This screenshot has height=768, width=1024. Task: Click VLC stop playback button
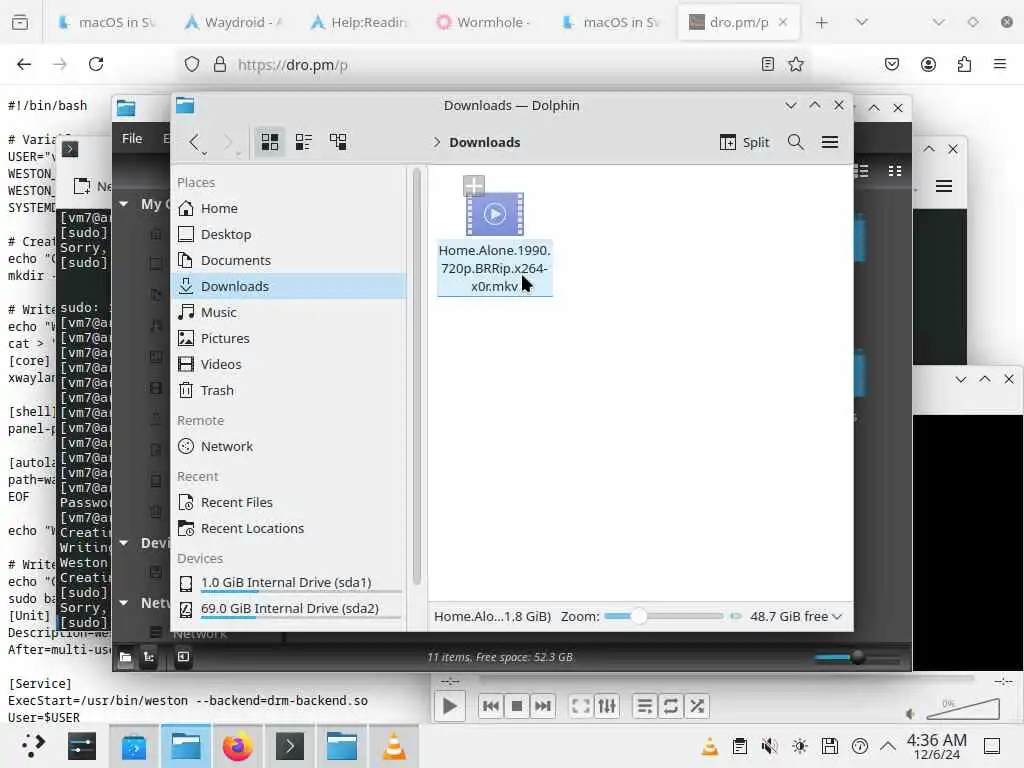(517, 706)
